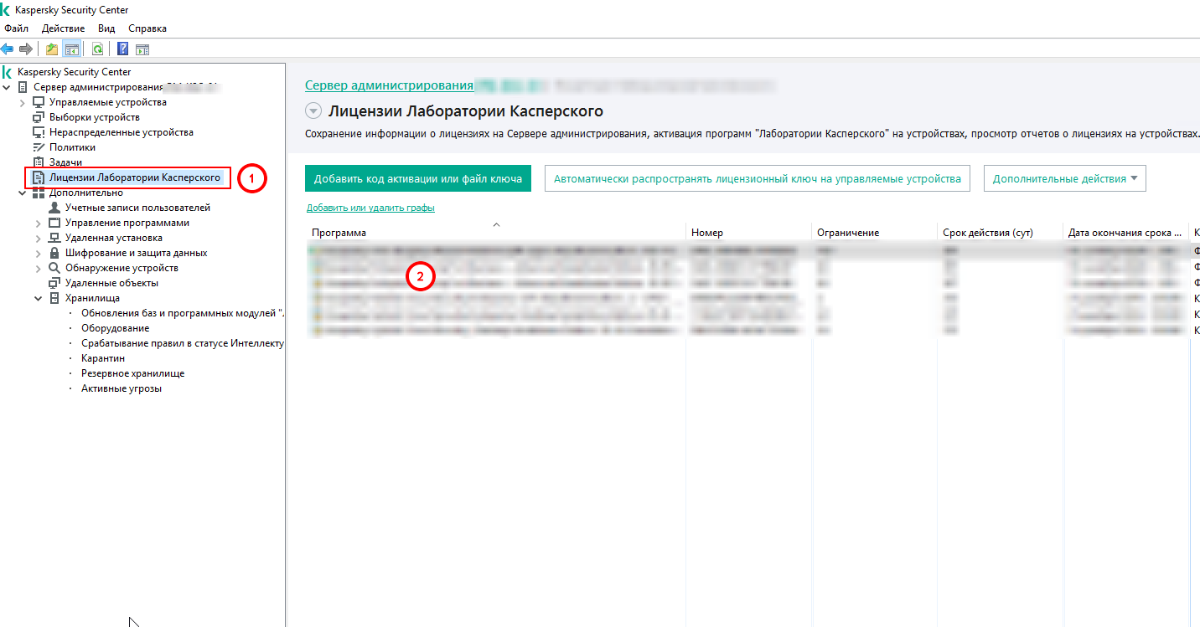Open the Файл menu
1200x627 pixels.
16,28
